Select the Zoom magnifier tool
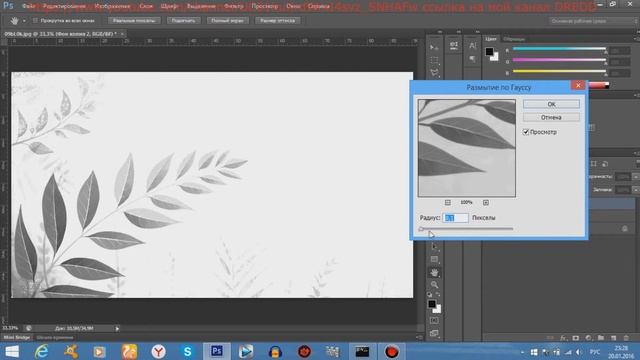 coord(434,284)
